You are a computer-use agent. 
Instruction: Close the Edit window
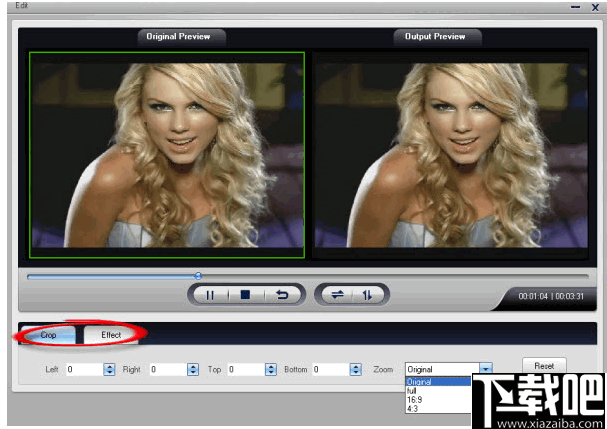pos(595,7)
